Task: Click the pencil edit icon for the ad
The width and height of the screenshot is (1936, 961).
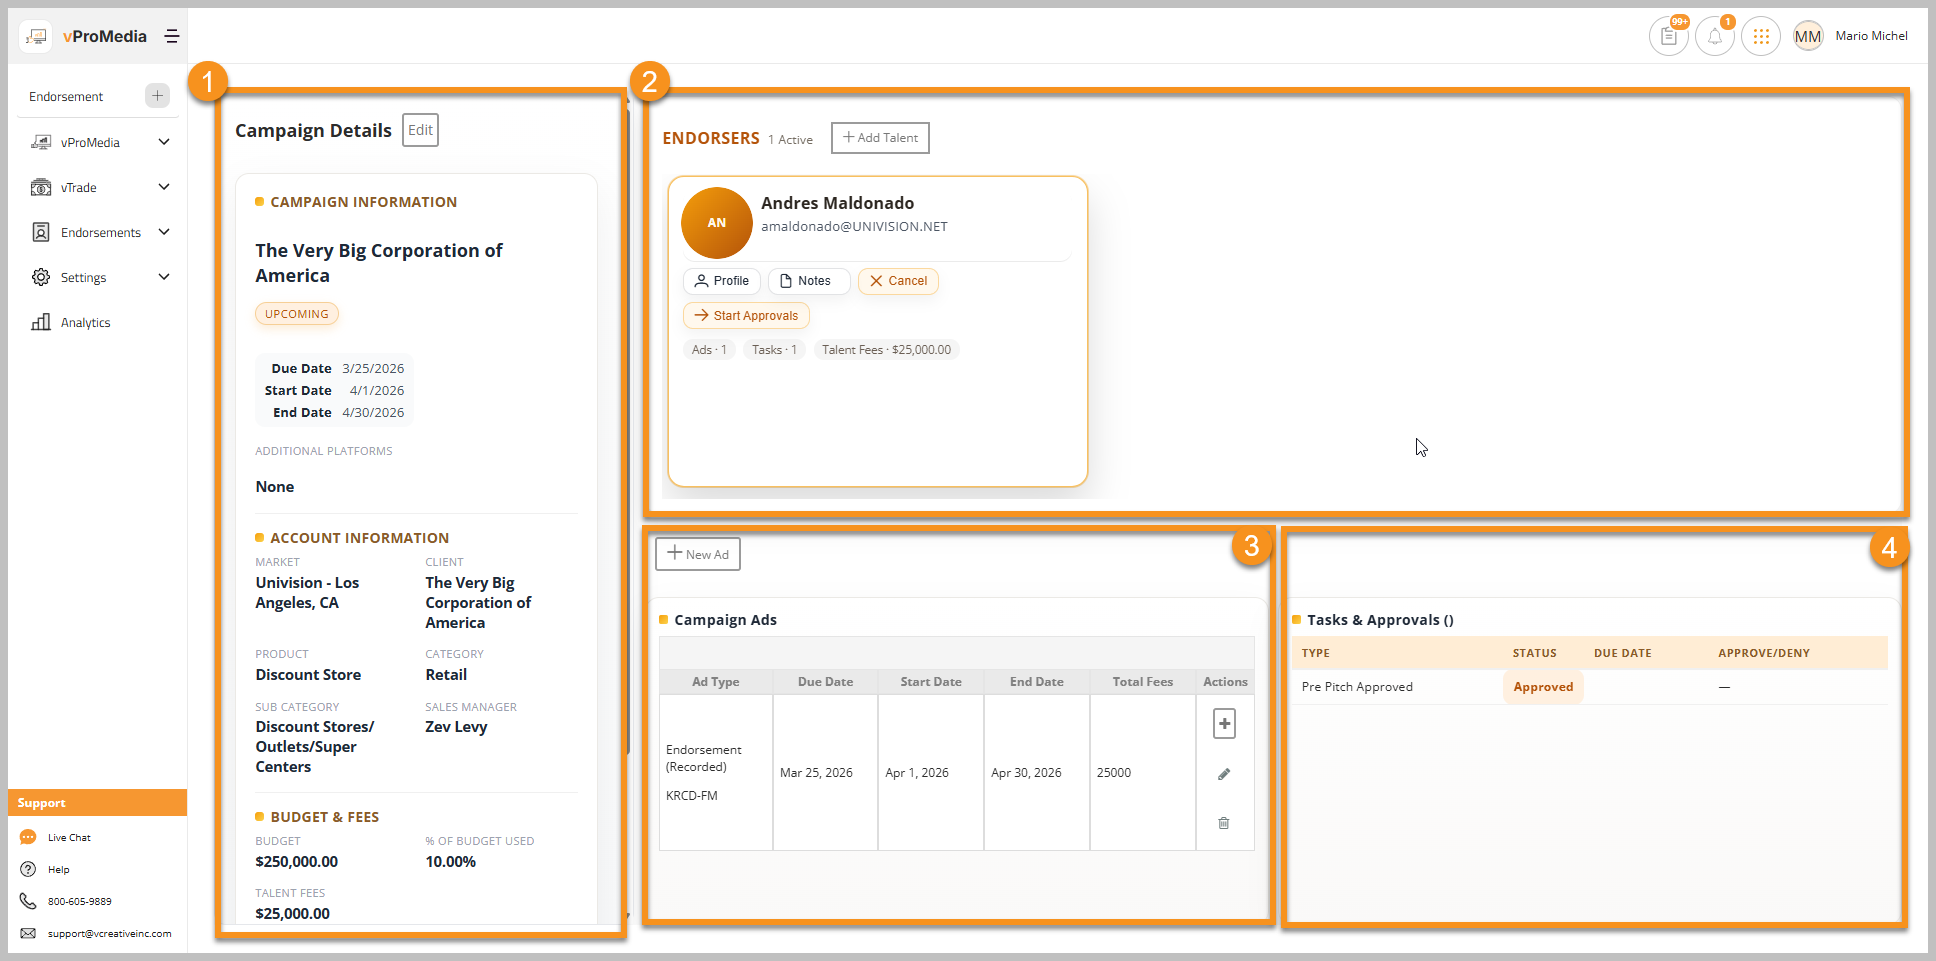Action: pos(1224,774)
